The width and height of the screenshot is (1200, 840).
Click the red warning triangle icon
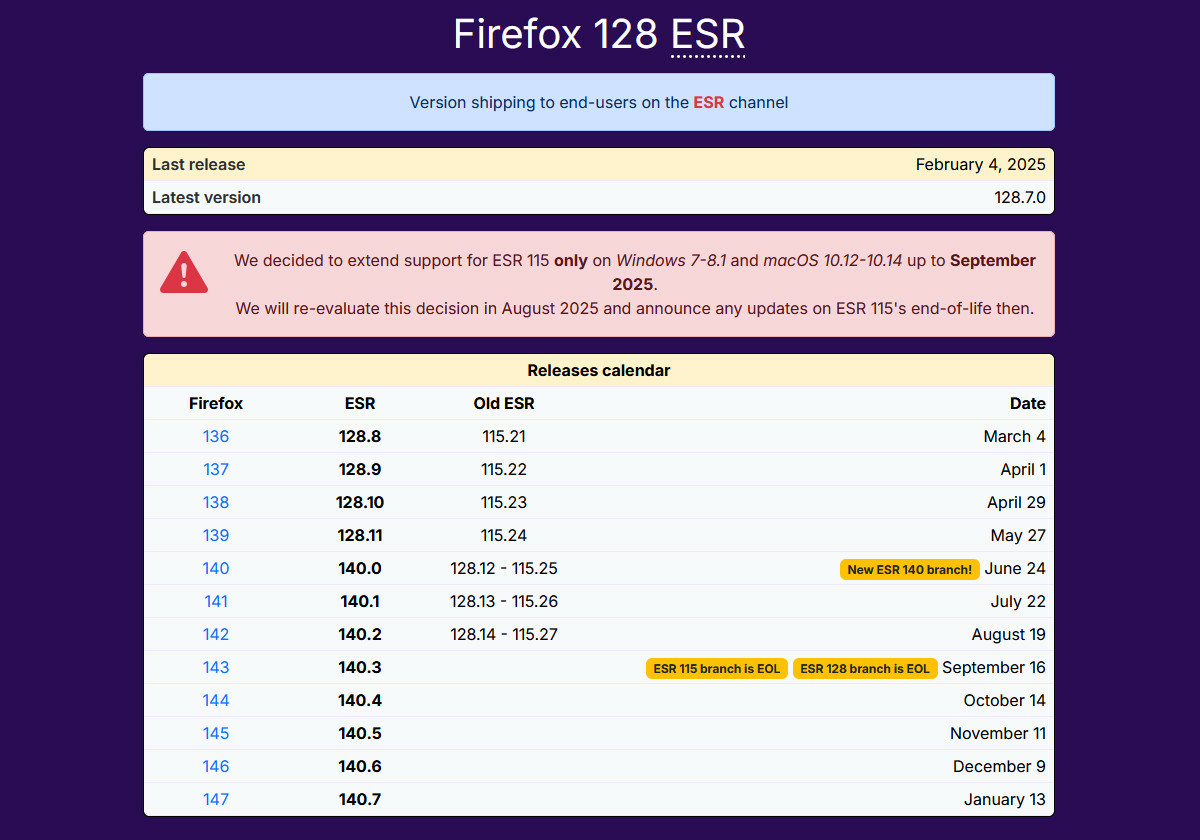pyautogui.click(x=184, y=272)
